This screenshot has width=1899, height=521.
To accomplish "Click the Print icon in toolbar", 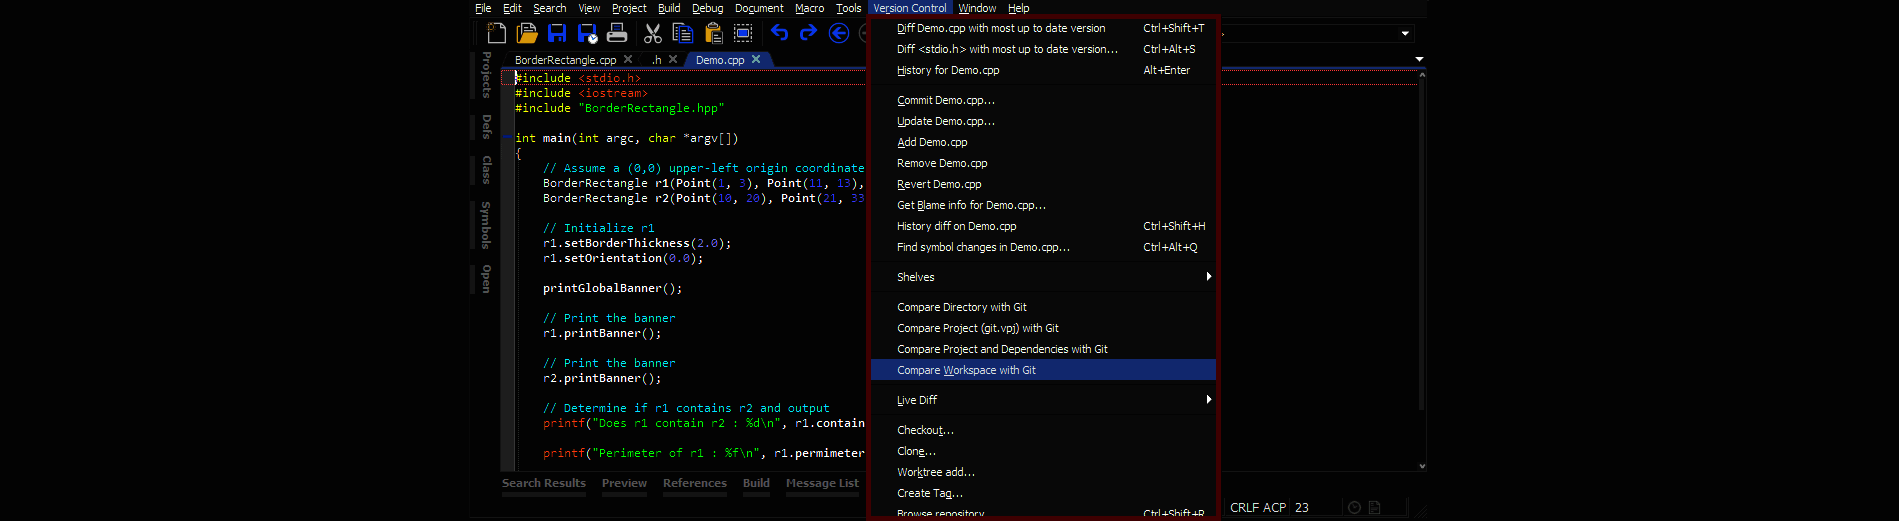I will (x=617, y=33).
